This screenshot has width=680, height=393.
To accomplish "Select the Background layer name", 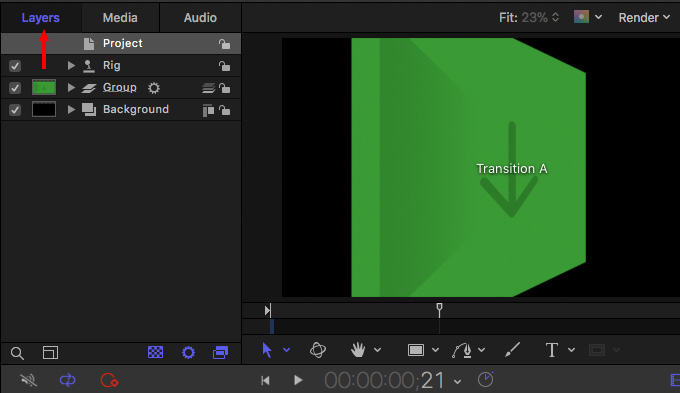I will (136, 109).
